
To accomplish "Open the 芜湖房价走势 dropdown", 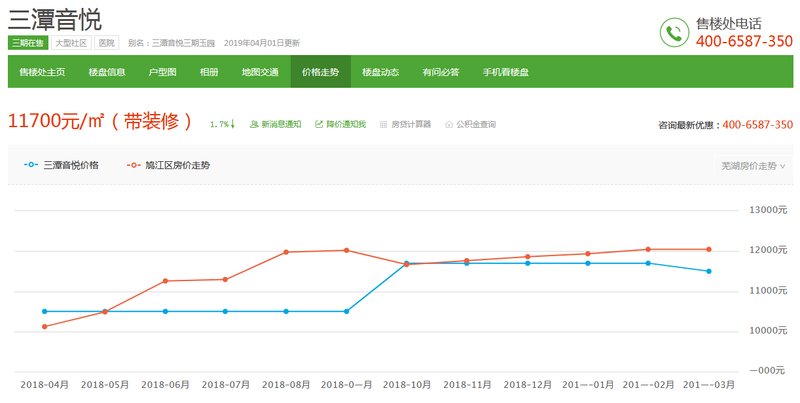I will pos(753,166).
